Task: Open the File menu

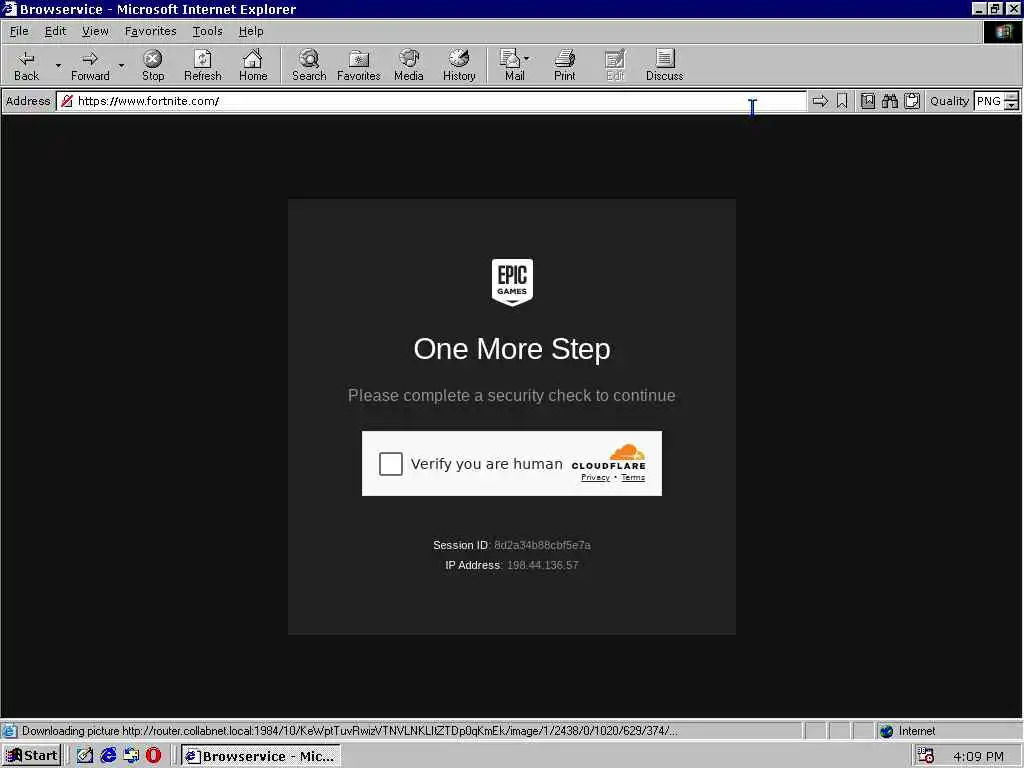Action: (x=19, y=31)
